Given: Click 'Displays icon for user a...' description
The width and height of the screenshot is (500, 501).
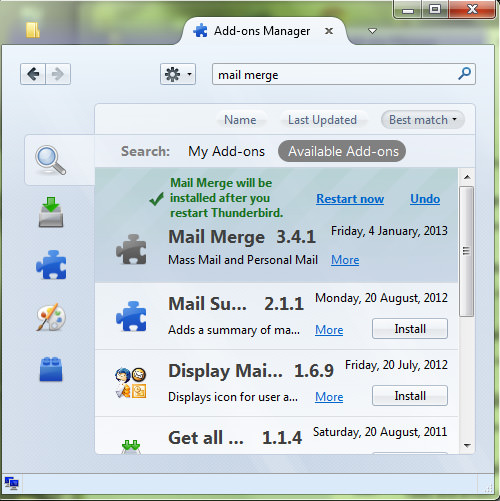Looking at the screenshot, I should click(x=233, y=397).
